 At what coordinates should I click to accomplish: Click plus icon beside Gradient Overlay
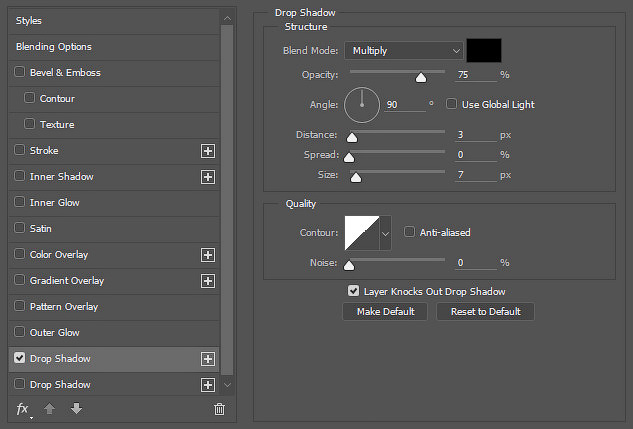click(208, 281)
